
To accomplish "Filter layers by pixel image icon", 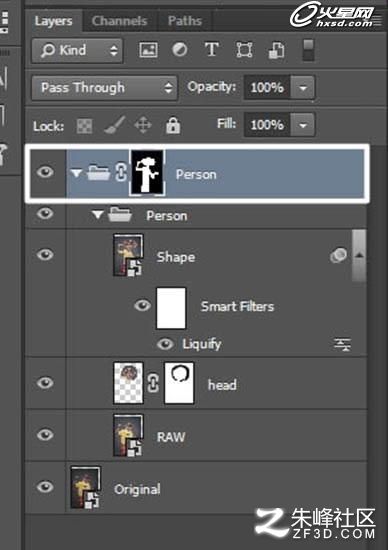I will [148, 50].
